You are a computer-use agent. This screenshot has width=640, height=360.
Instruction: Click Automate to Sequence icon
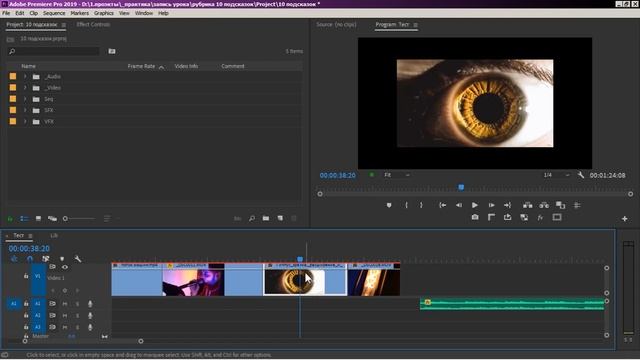[238, 219]
